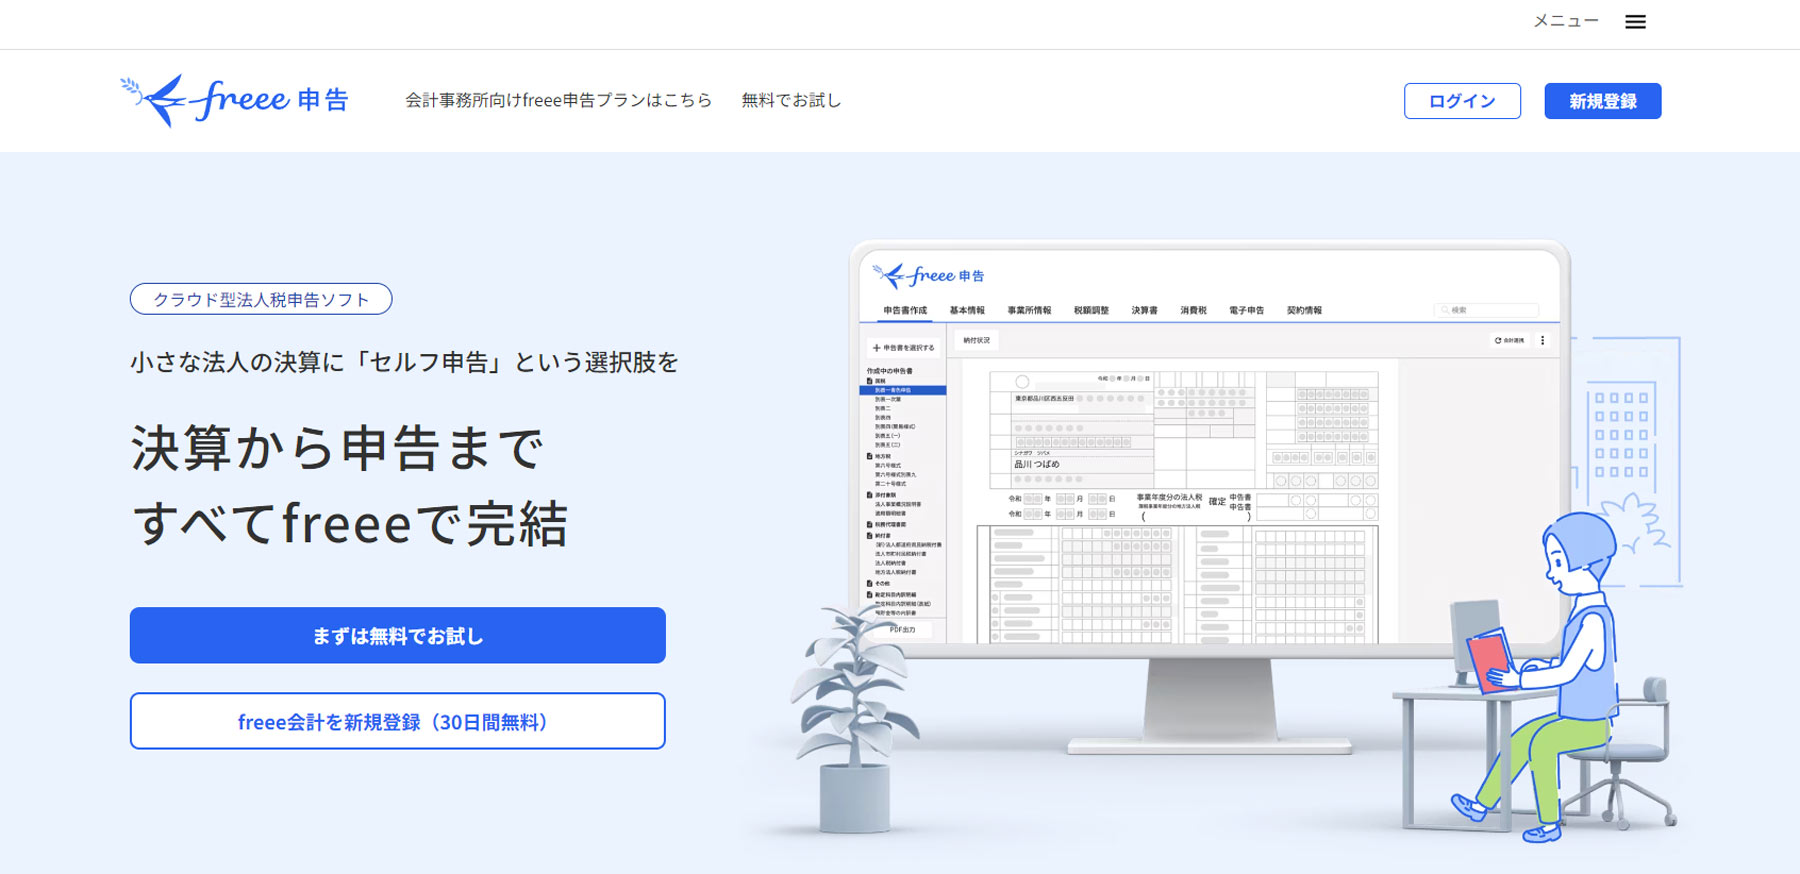
Task: Select the 税額調整 tab in the monitor mockup
Action: tap(1091, 311)
